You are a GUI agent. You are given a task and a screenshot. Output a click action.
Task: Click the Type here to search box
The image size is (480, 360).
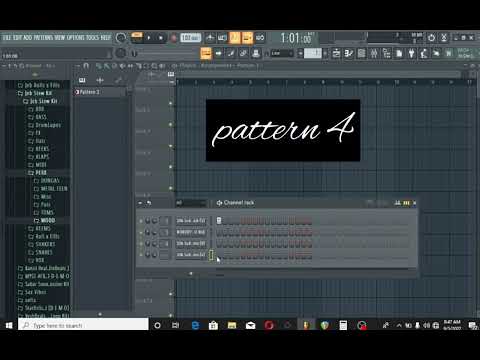click(83, 325)
